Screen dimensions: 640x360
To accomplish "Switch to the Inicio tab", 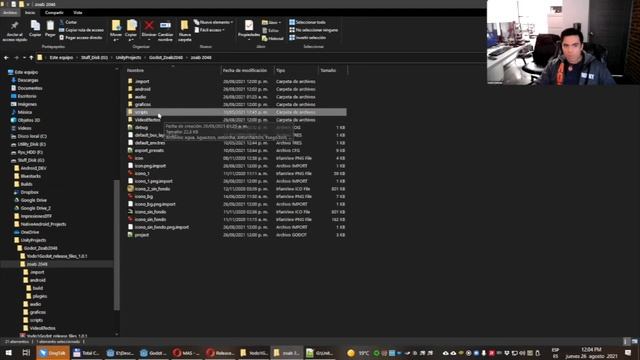I will pos(30,13).
